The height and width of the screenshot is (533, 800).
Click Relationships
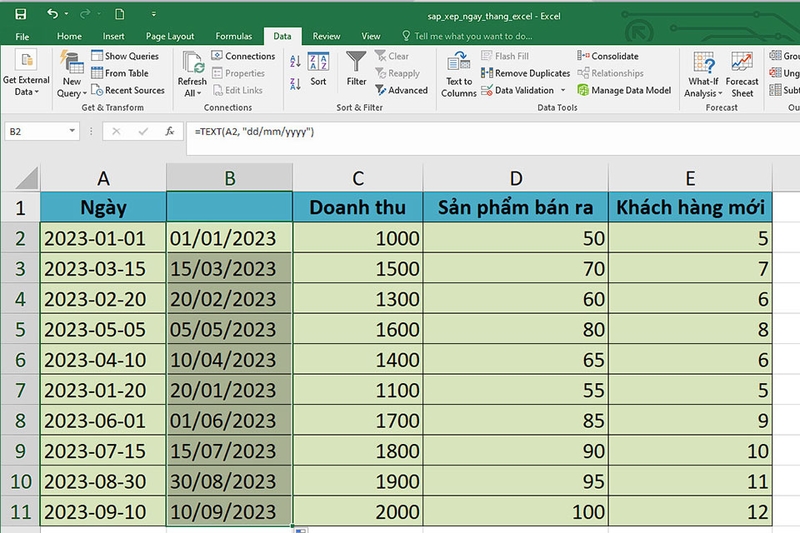click(x=610, y=73)
